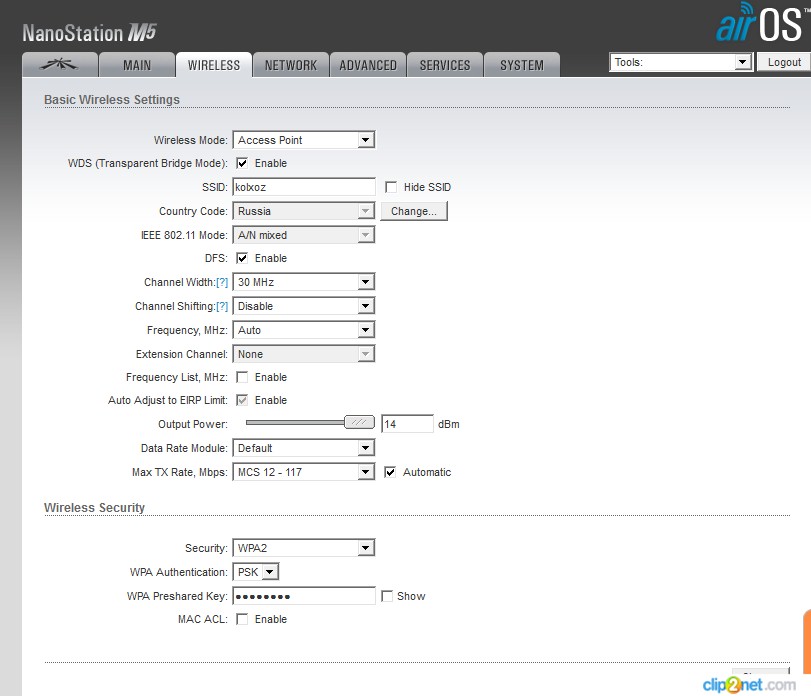Screen dimensions: 811x696
Task: Toggle the DFS Enable checkbox
Action: click(x=242, y=258)
